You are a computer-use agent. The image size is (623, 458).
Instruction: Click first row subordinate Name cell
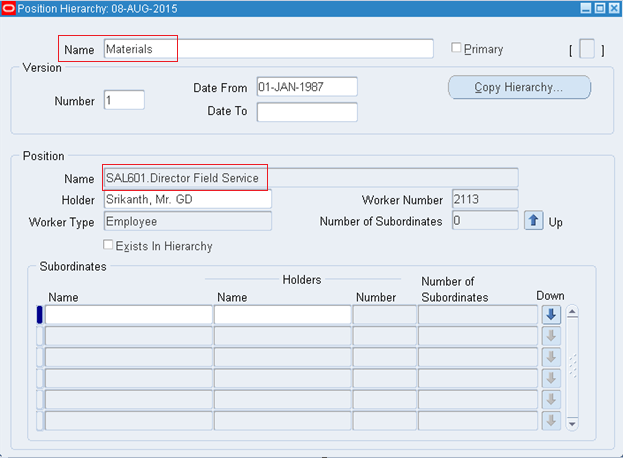(x=129, y=315)
